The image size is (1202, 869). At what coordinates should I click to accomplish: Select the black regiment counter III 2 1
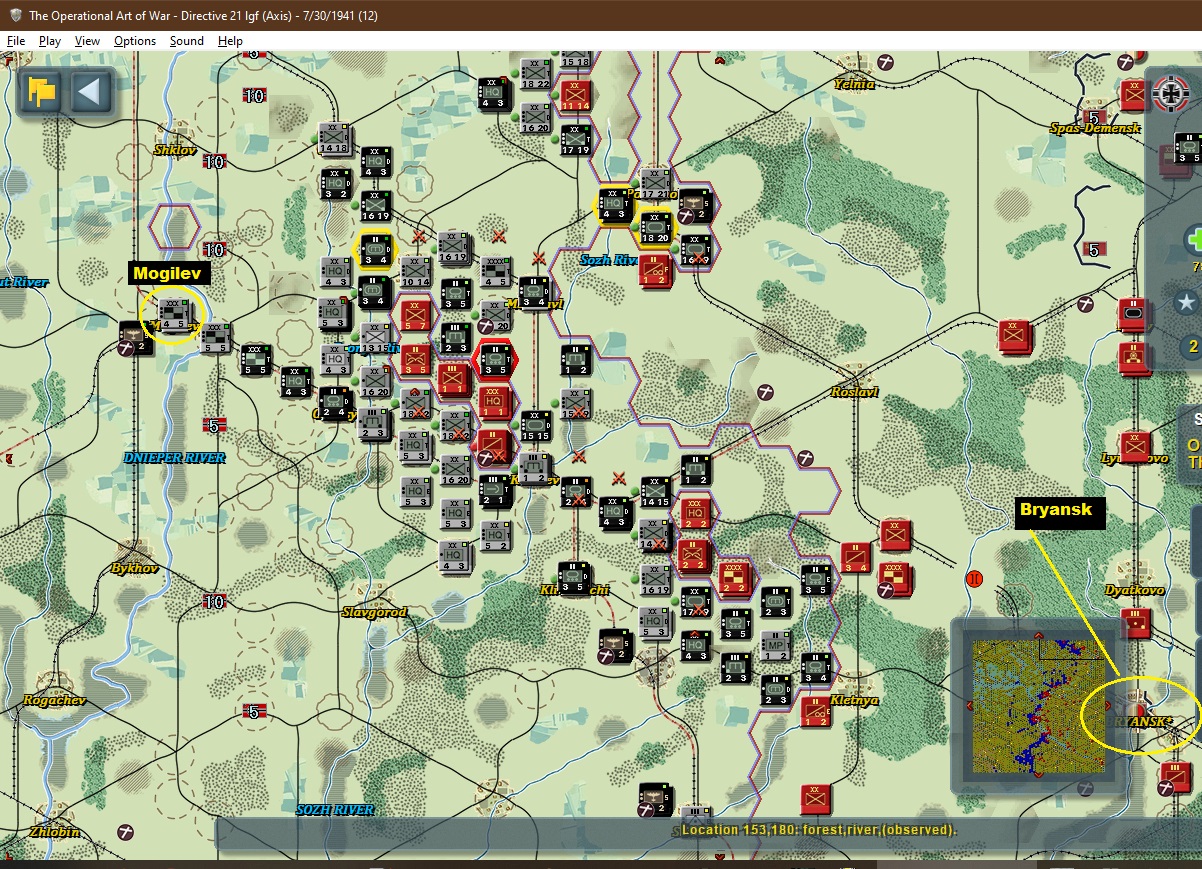click(495, 491)
